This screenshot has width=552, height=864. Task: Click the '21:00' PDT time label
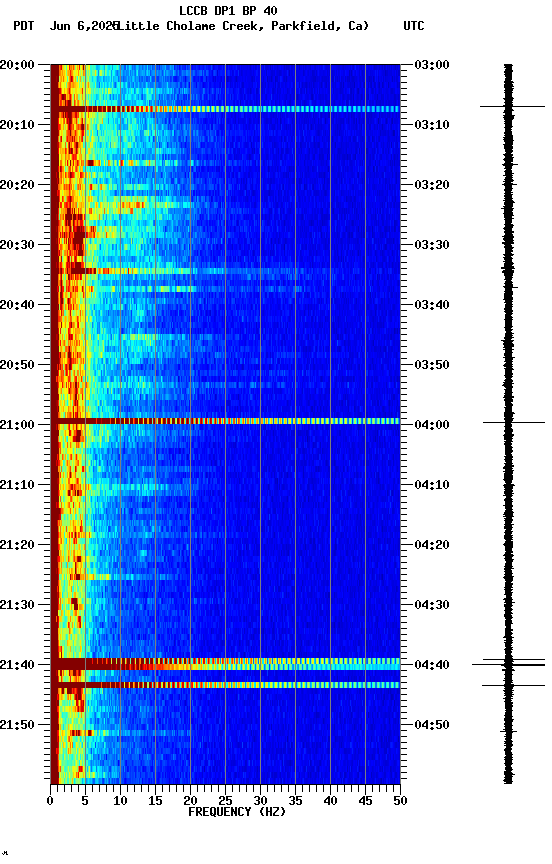(x=17, y=425)
